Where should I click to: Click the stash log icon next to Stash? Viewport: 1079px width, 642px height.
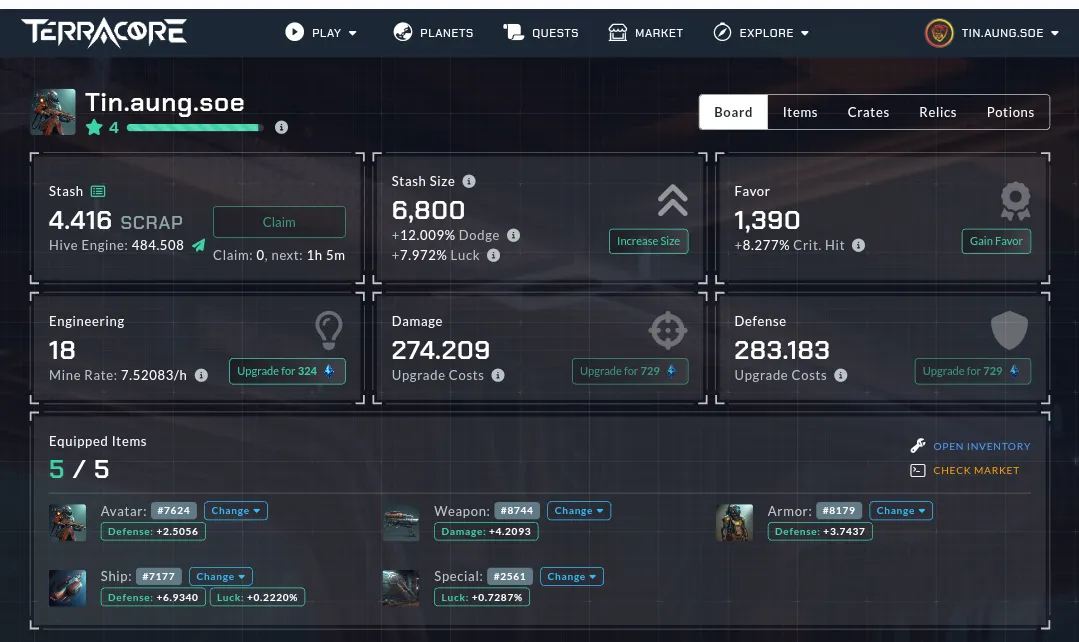pyautogui.click(x=98, y=191)
